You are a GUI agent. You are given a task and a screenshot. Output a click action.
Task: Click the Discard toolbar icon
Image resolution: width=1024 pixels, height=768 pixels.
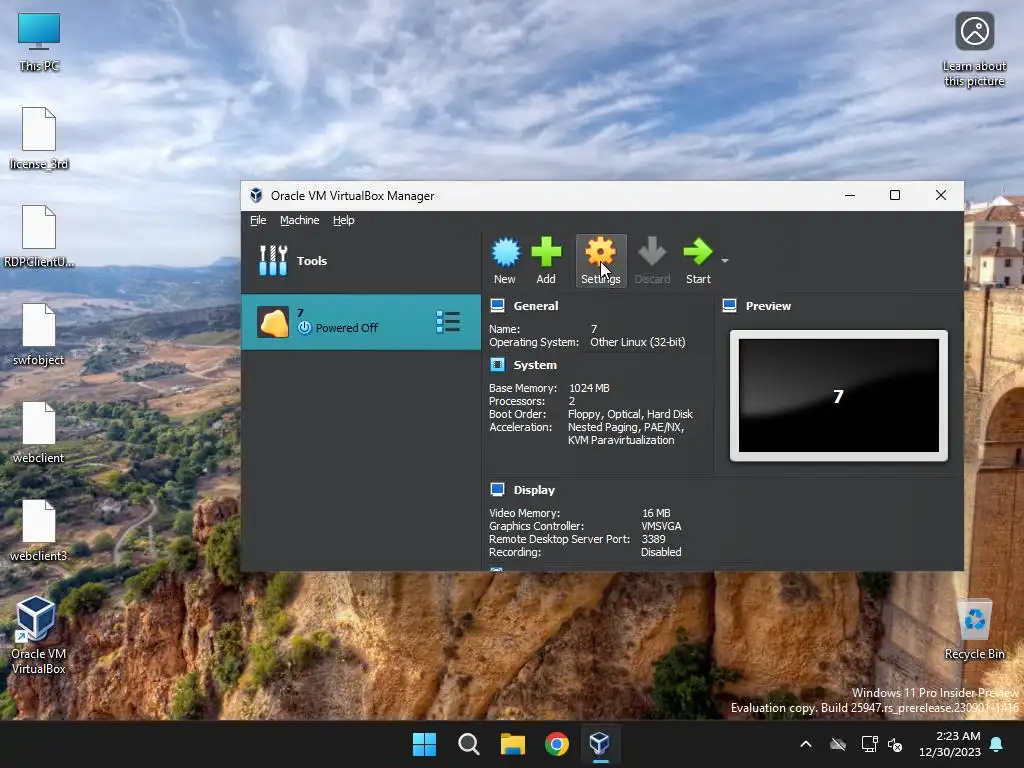tap(652, 253)
